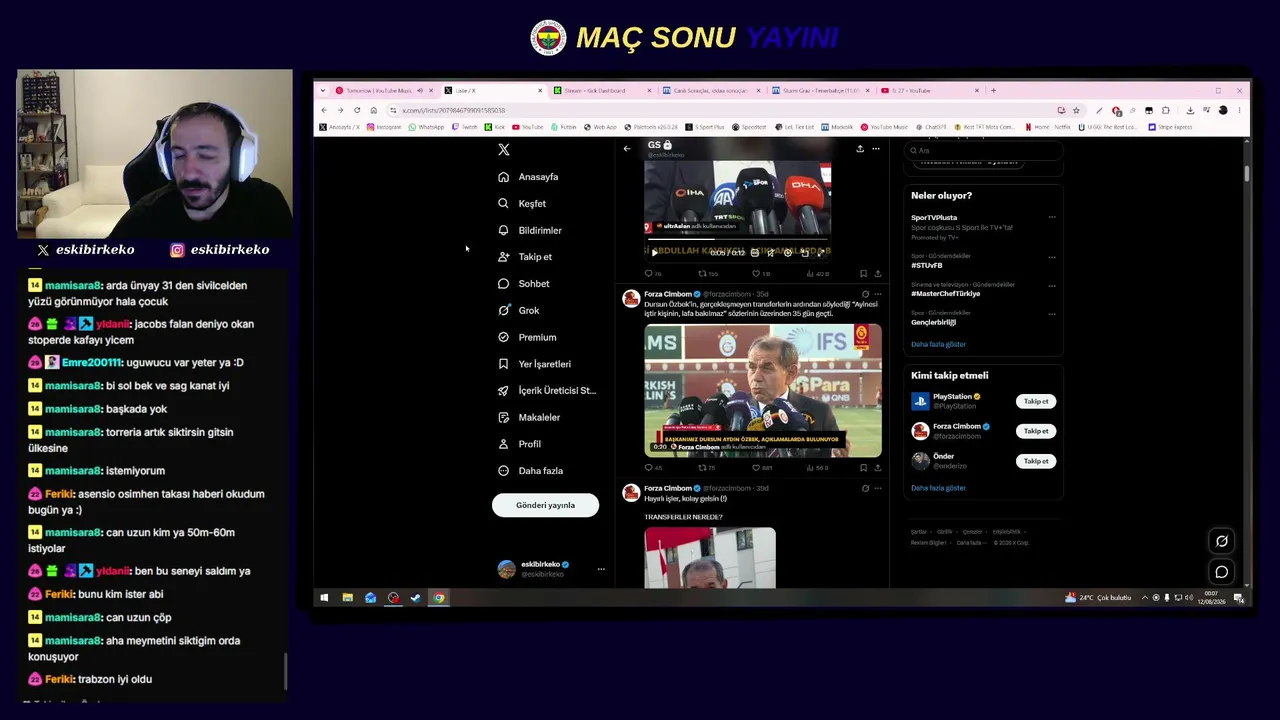Open İçerik Üreticisi Stüdyosu item
The height and width of the screenshot is (720, 1280).
coord(547,391)
